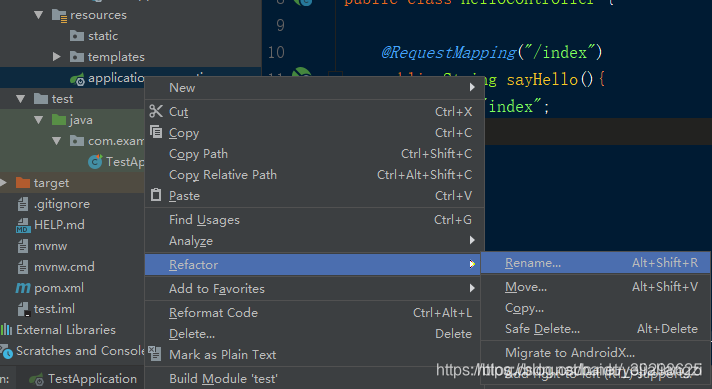Click the Scratches and Consoles icon
This screenshot has width=712, height=389.
click(x=6, y=351)
